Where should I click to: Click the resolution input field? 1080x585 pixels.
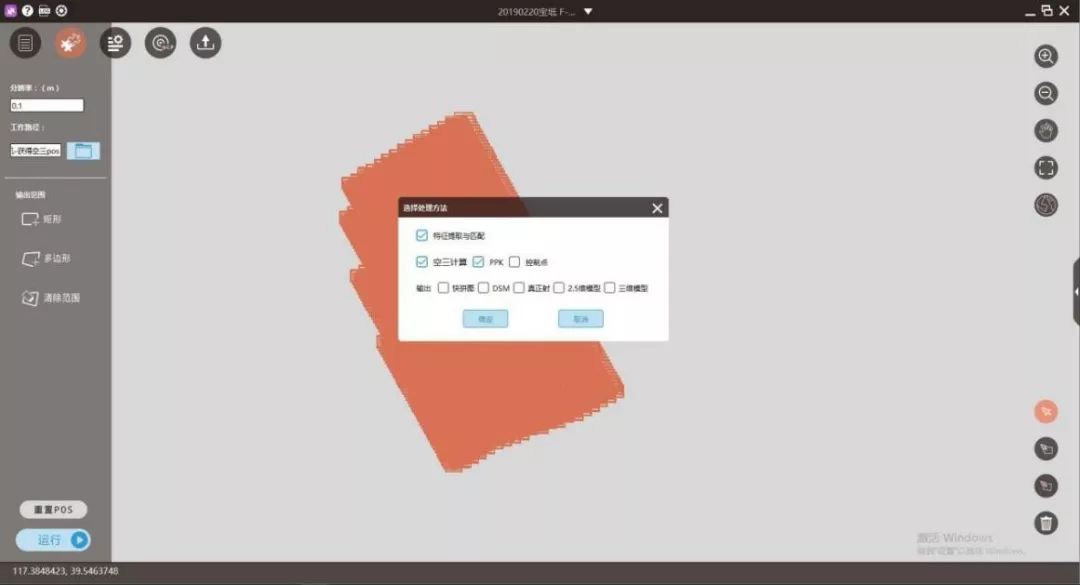[x=47, y=105]
